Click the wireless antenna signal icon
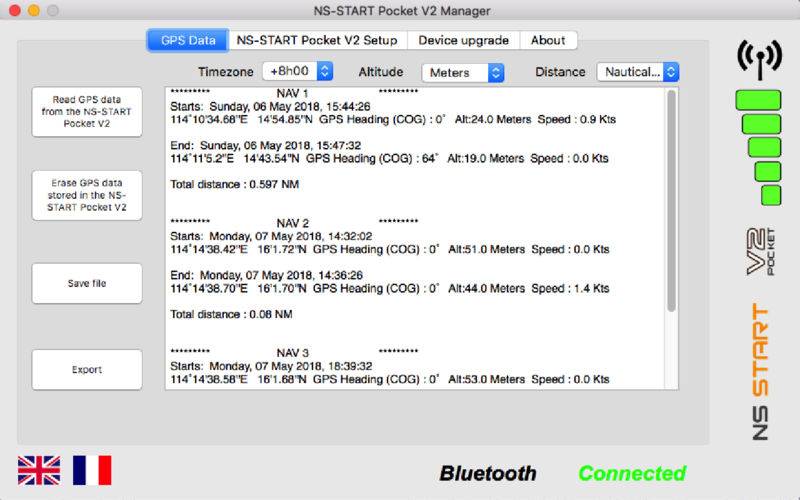The image size is (800, 500). coord(759,59)
